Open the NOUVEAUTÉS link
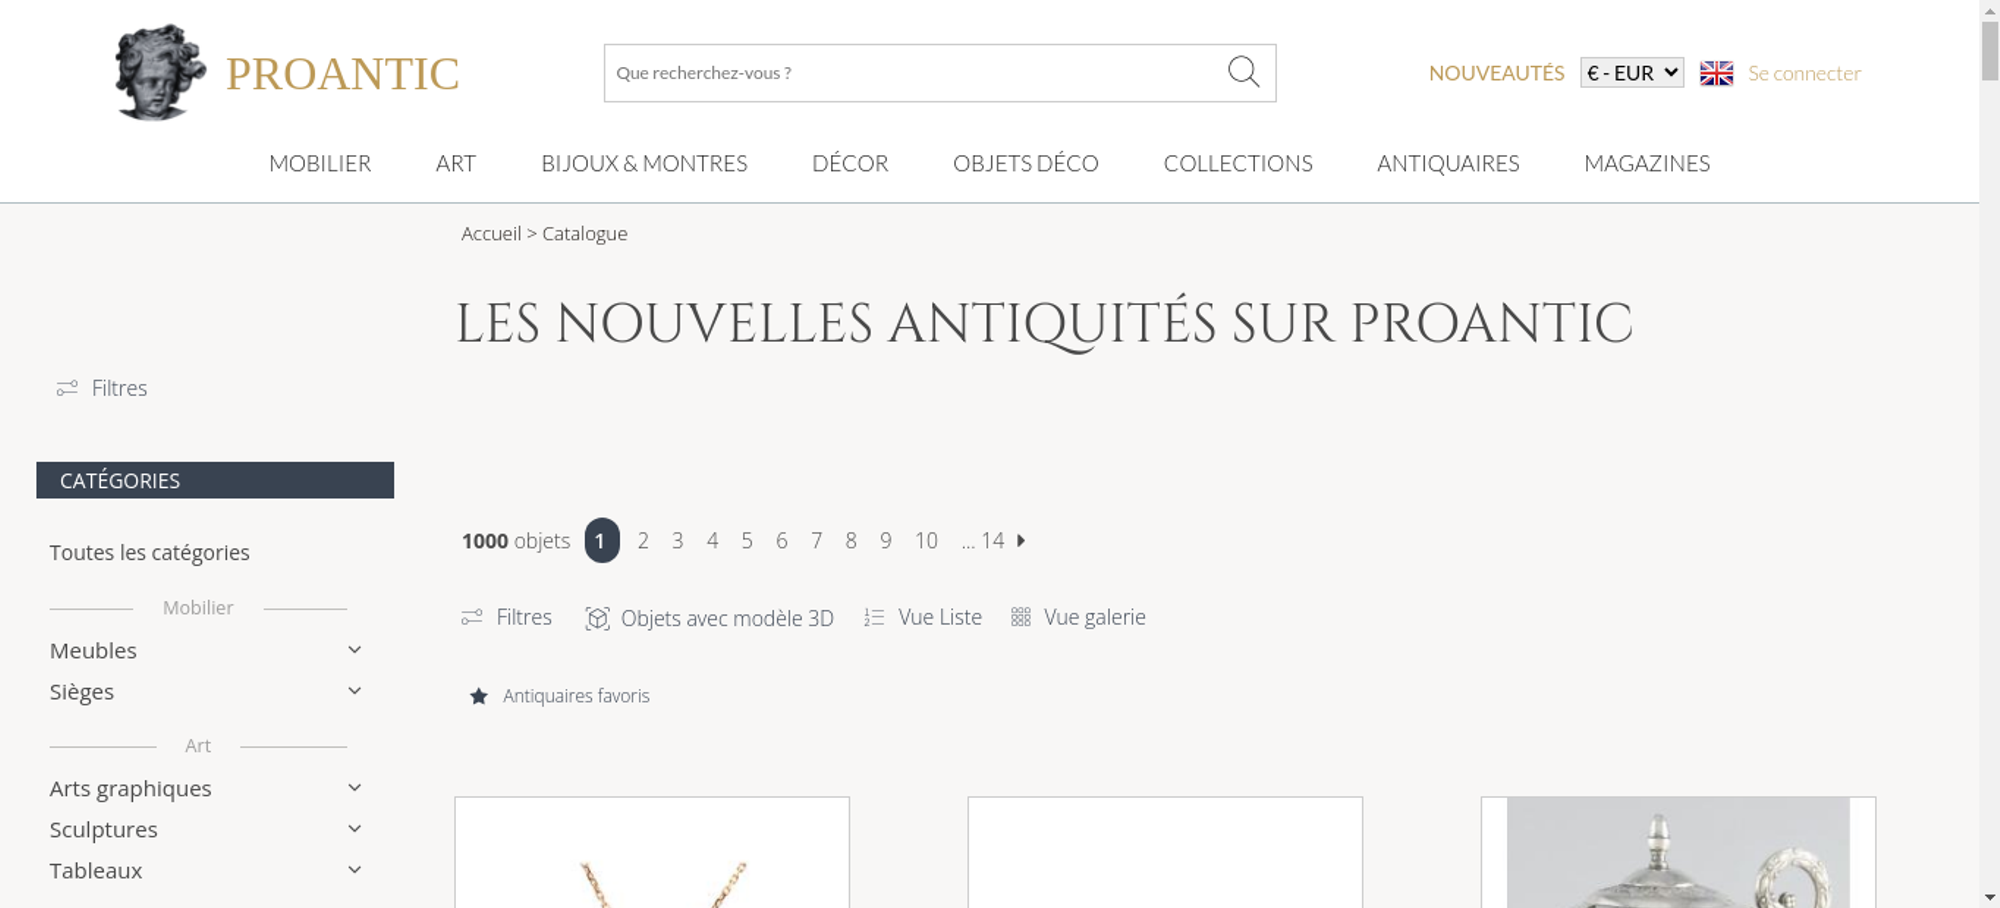2000x908 pixels. (x=1496, y=73)
